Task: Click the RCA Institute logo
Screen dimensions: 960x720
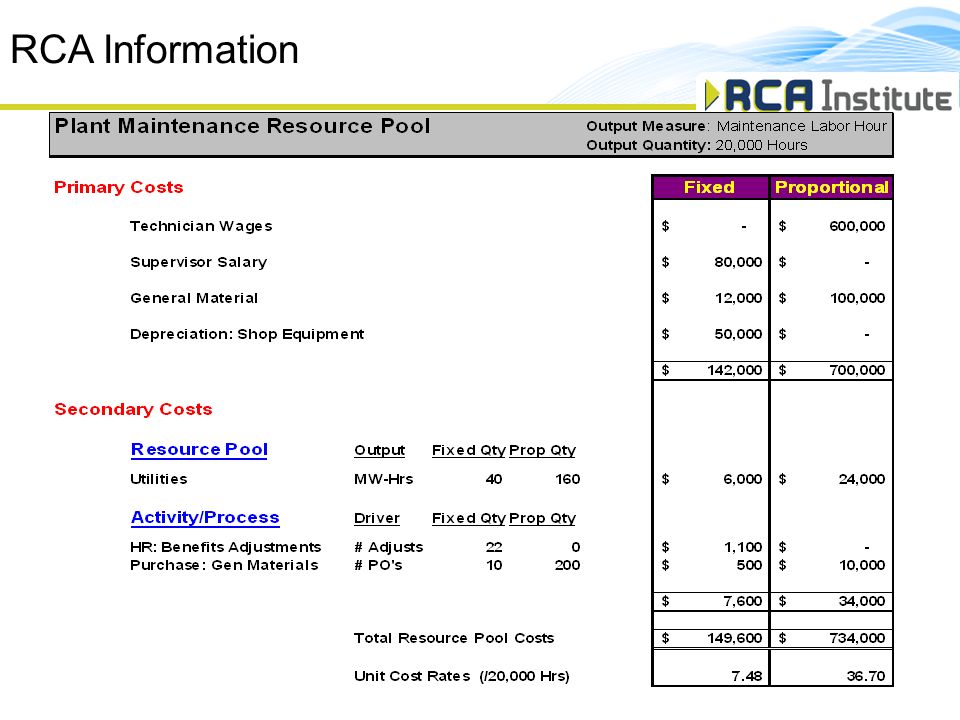Action: [x=828, y=95]
